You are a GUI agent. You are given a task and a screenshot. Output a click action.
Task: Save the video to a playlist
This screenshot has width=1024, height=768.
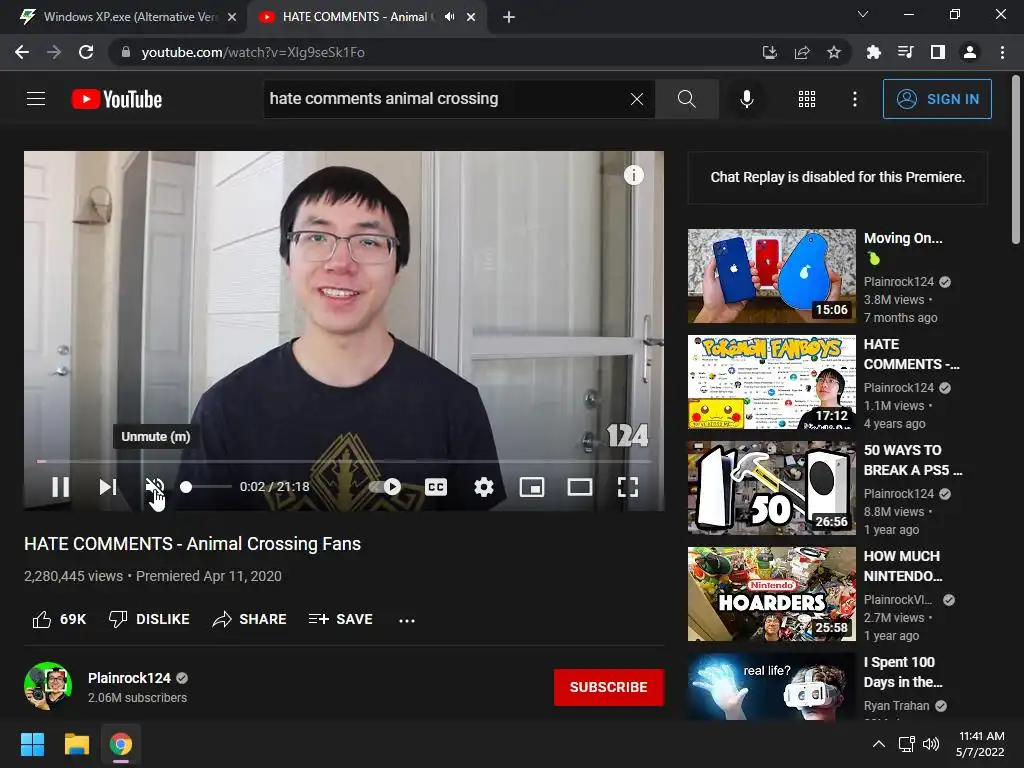point(340,619)
